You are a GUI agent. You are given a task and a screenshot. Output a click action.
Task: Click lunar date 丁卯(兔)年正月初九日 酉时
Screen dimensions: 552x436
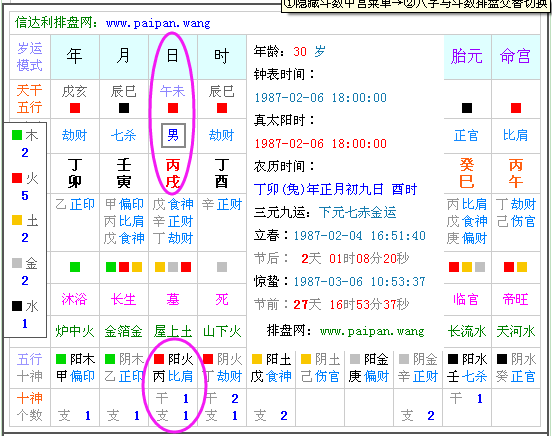(x=335, y=189)
